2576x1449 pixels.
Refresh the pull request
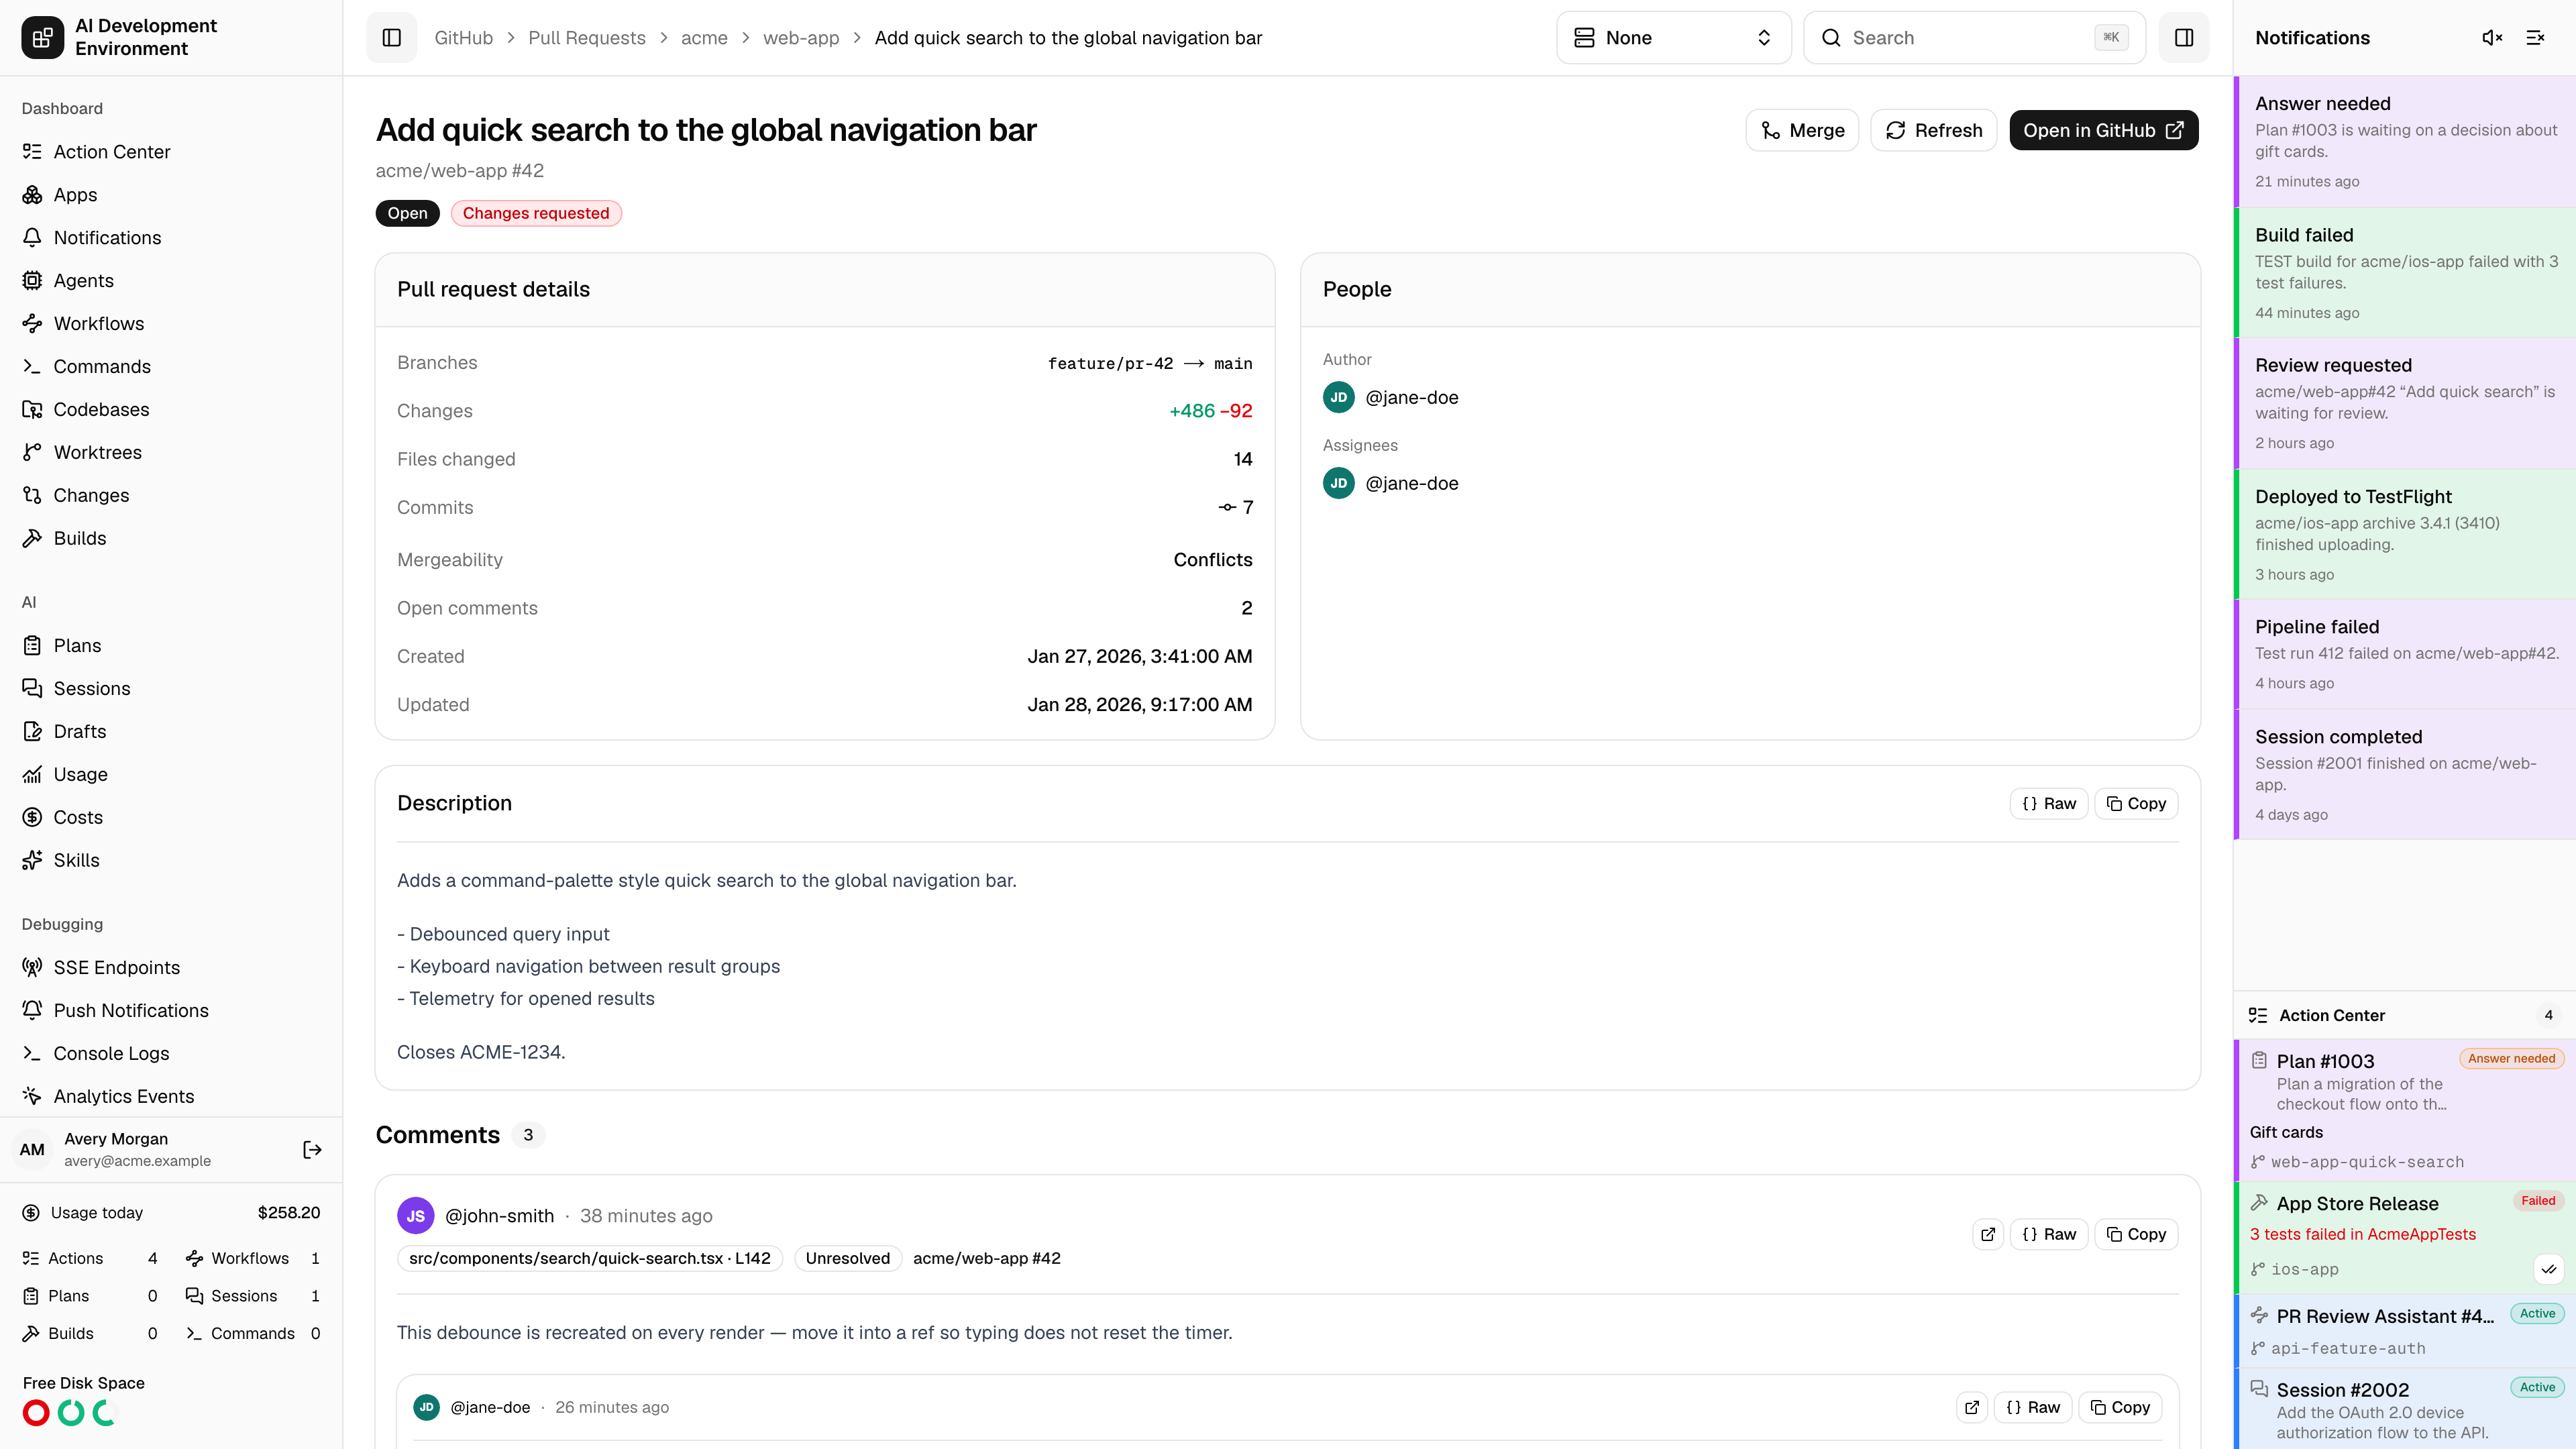coord(1933,131)
